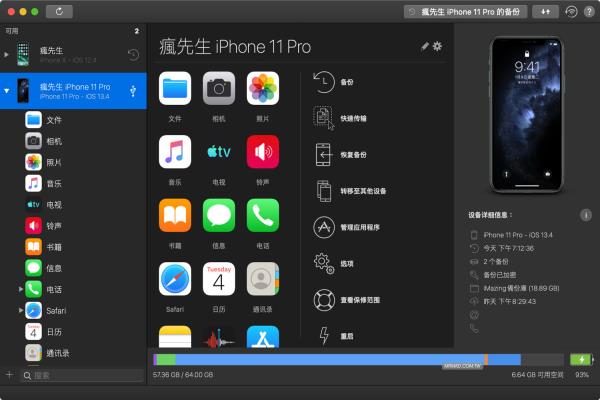The width and height of the screenshot is (600, 400).
Task: Click the 备份已加密 detail row
Action: pyautogui.click(x=493, y=275)
